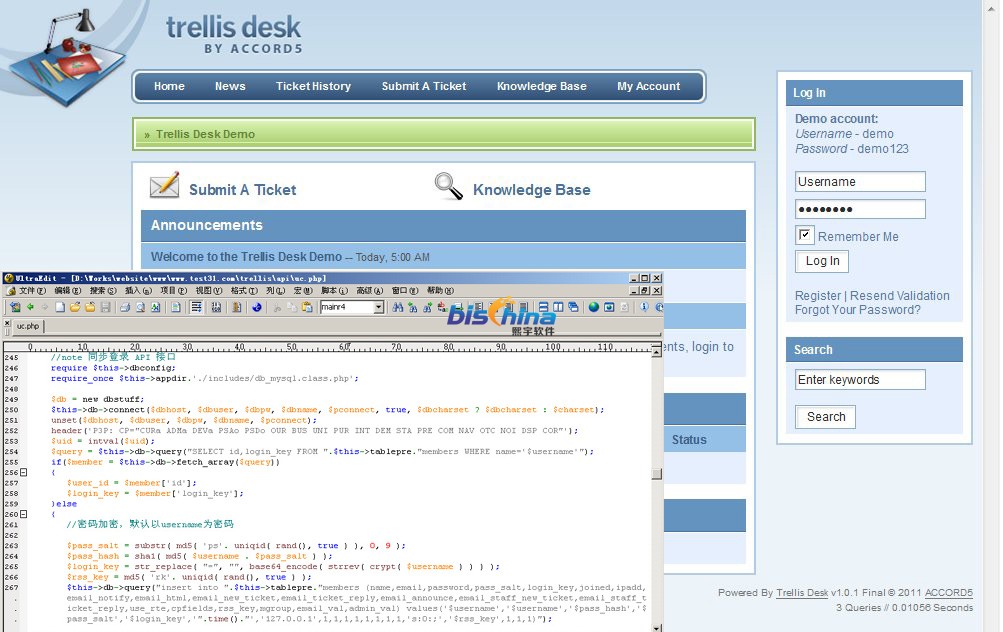This screenshot has height=632, width=1003.
Task: Collapse the code fold at line 260
Action: coord(24,514)
